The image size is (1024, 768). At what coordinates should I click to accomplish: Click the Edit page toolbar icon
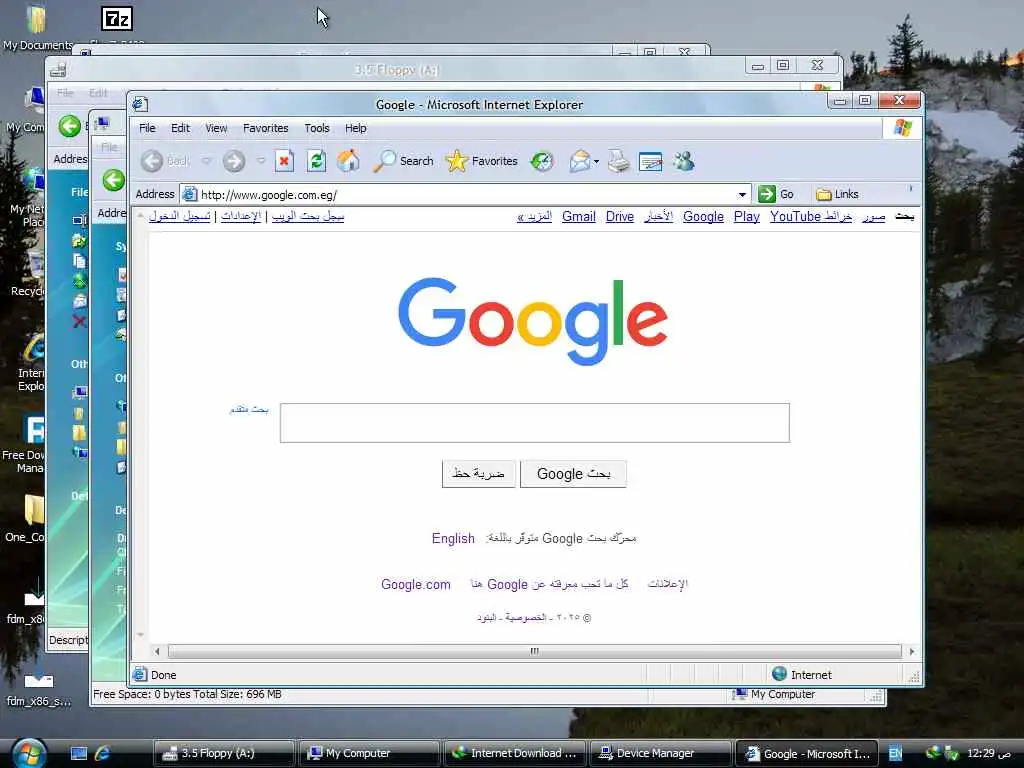click(650, 161)
